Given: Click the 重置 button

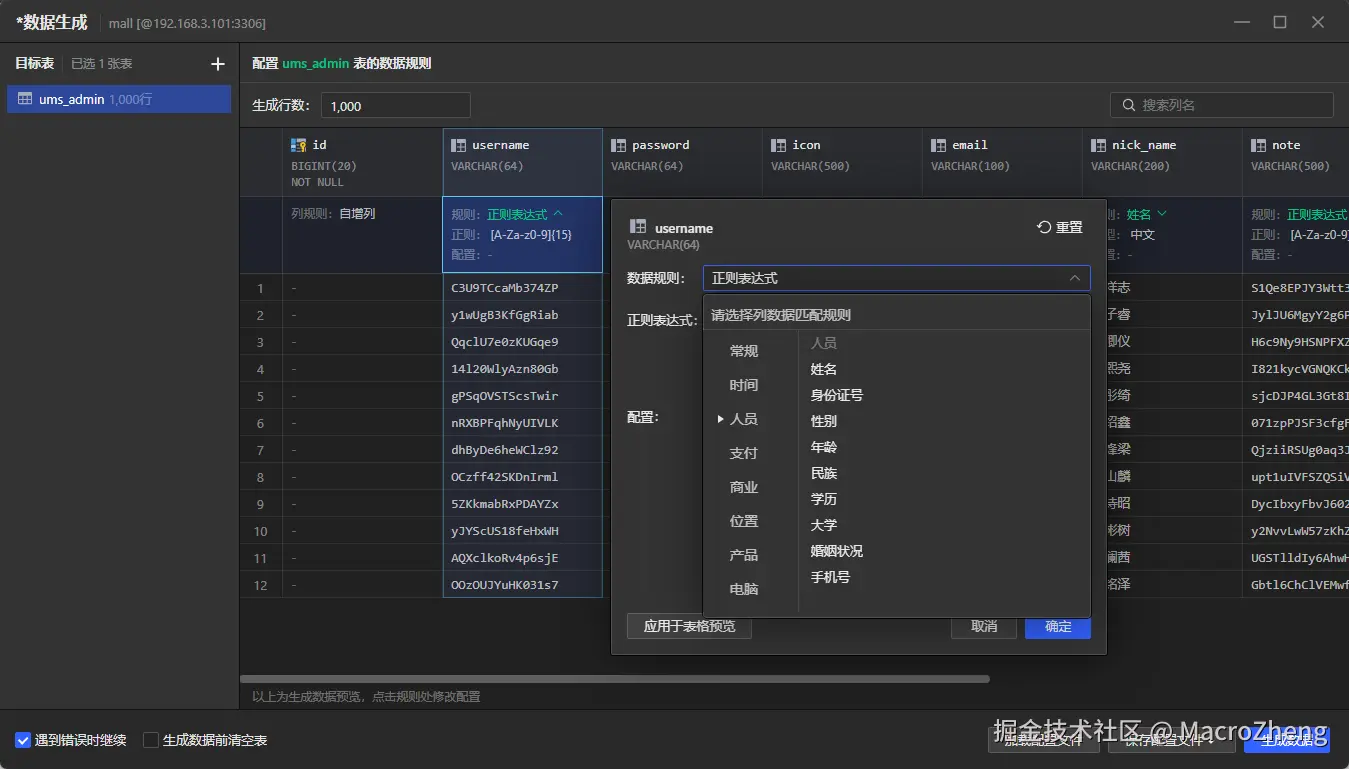Looking at the screenshot, I should coord(1060,227).
